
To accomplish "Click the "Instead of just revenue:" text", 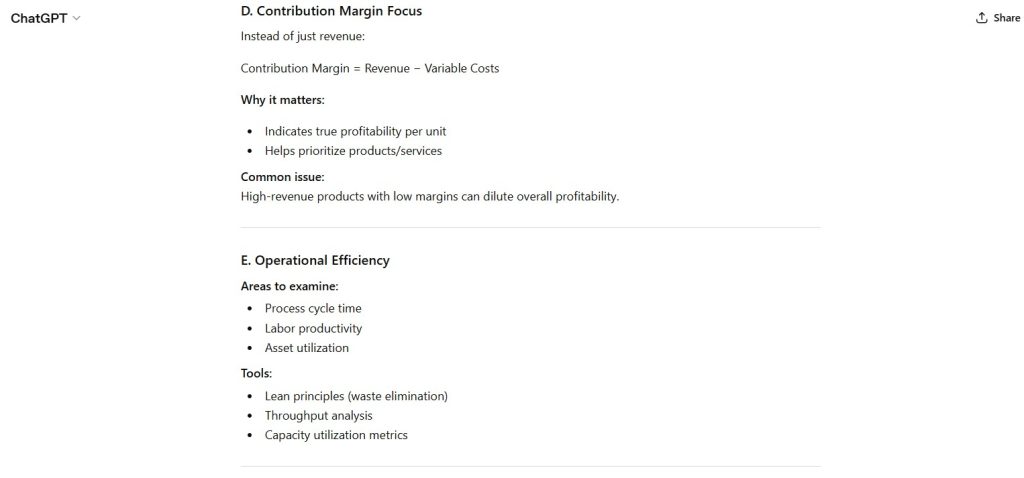I will (x=304, y=36).
